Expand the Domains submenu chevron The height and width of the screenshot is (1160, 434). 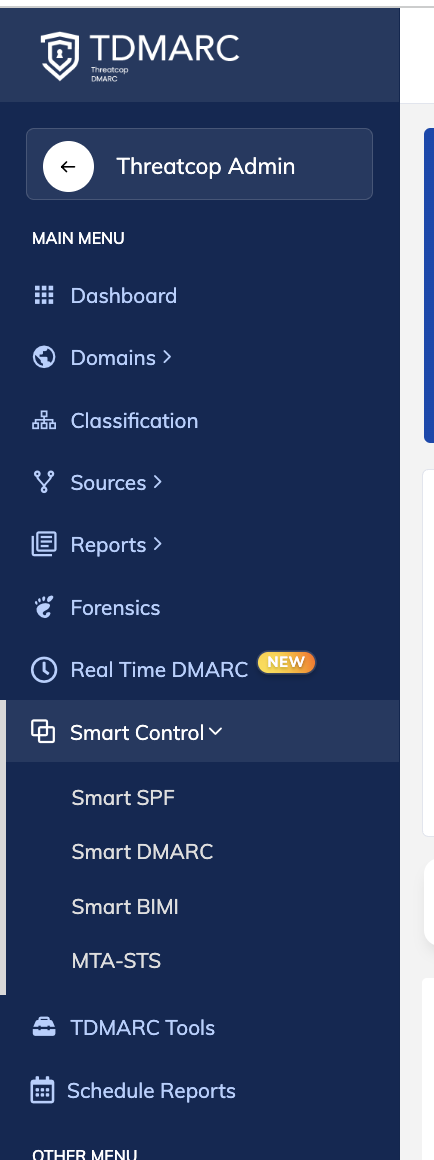pos(167,357)
